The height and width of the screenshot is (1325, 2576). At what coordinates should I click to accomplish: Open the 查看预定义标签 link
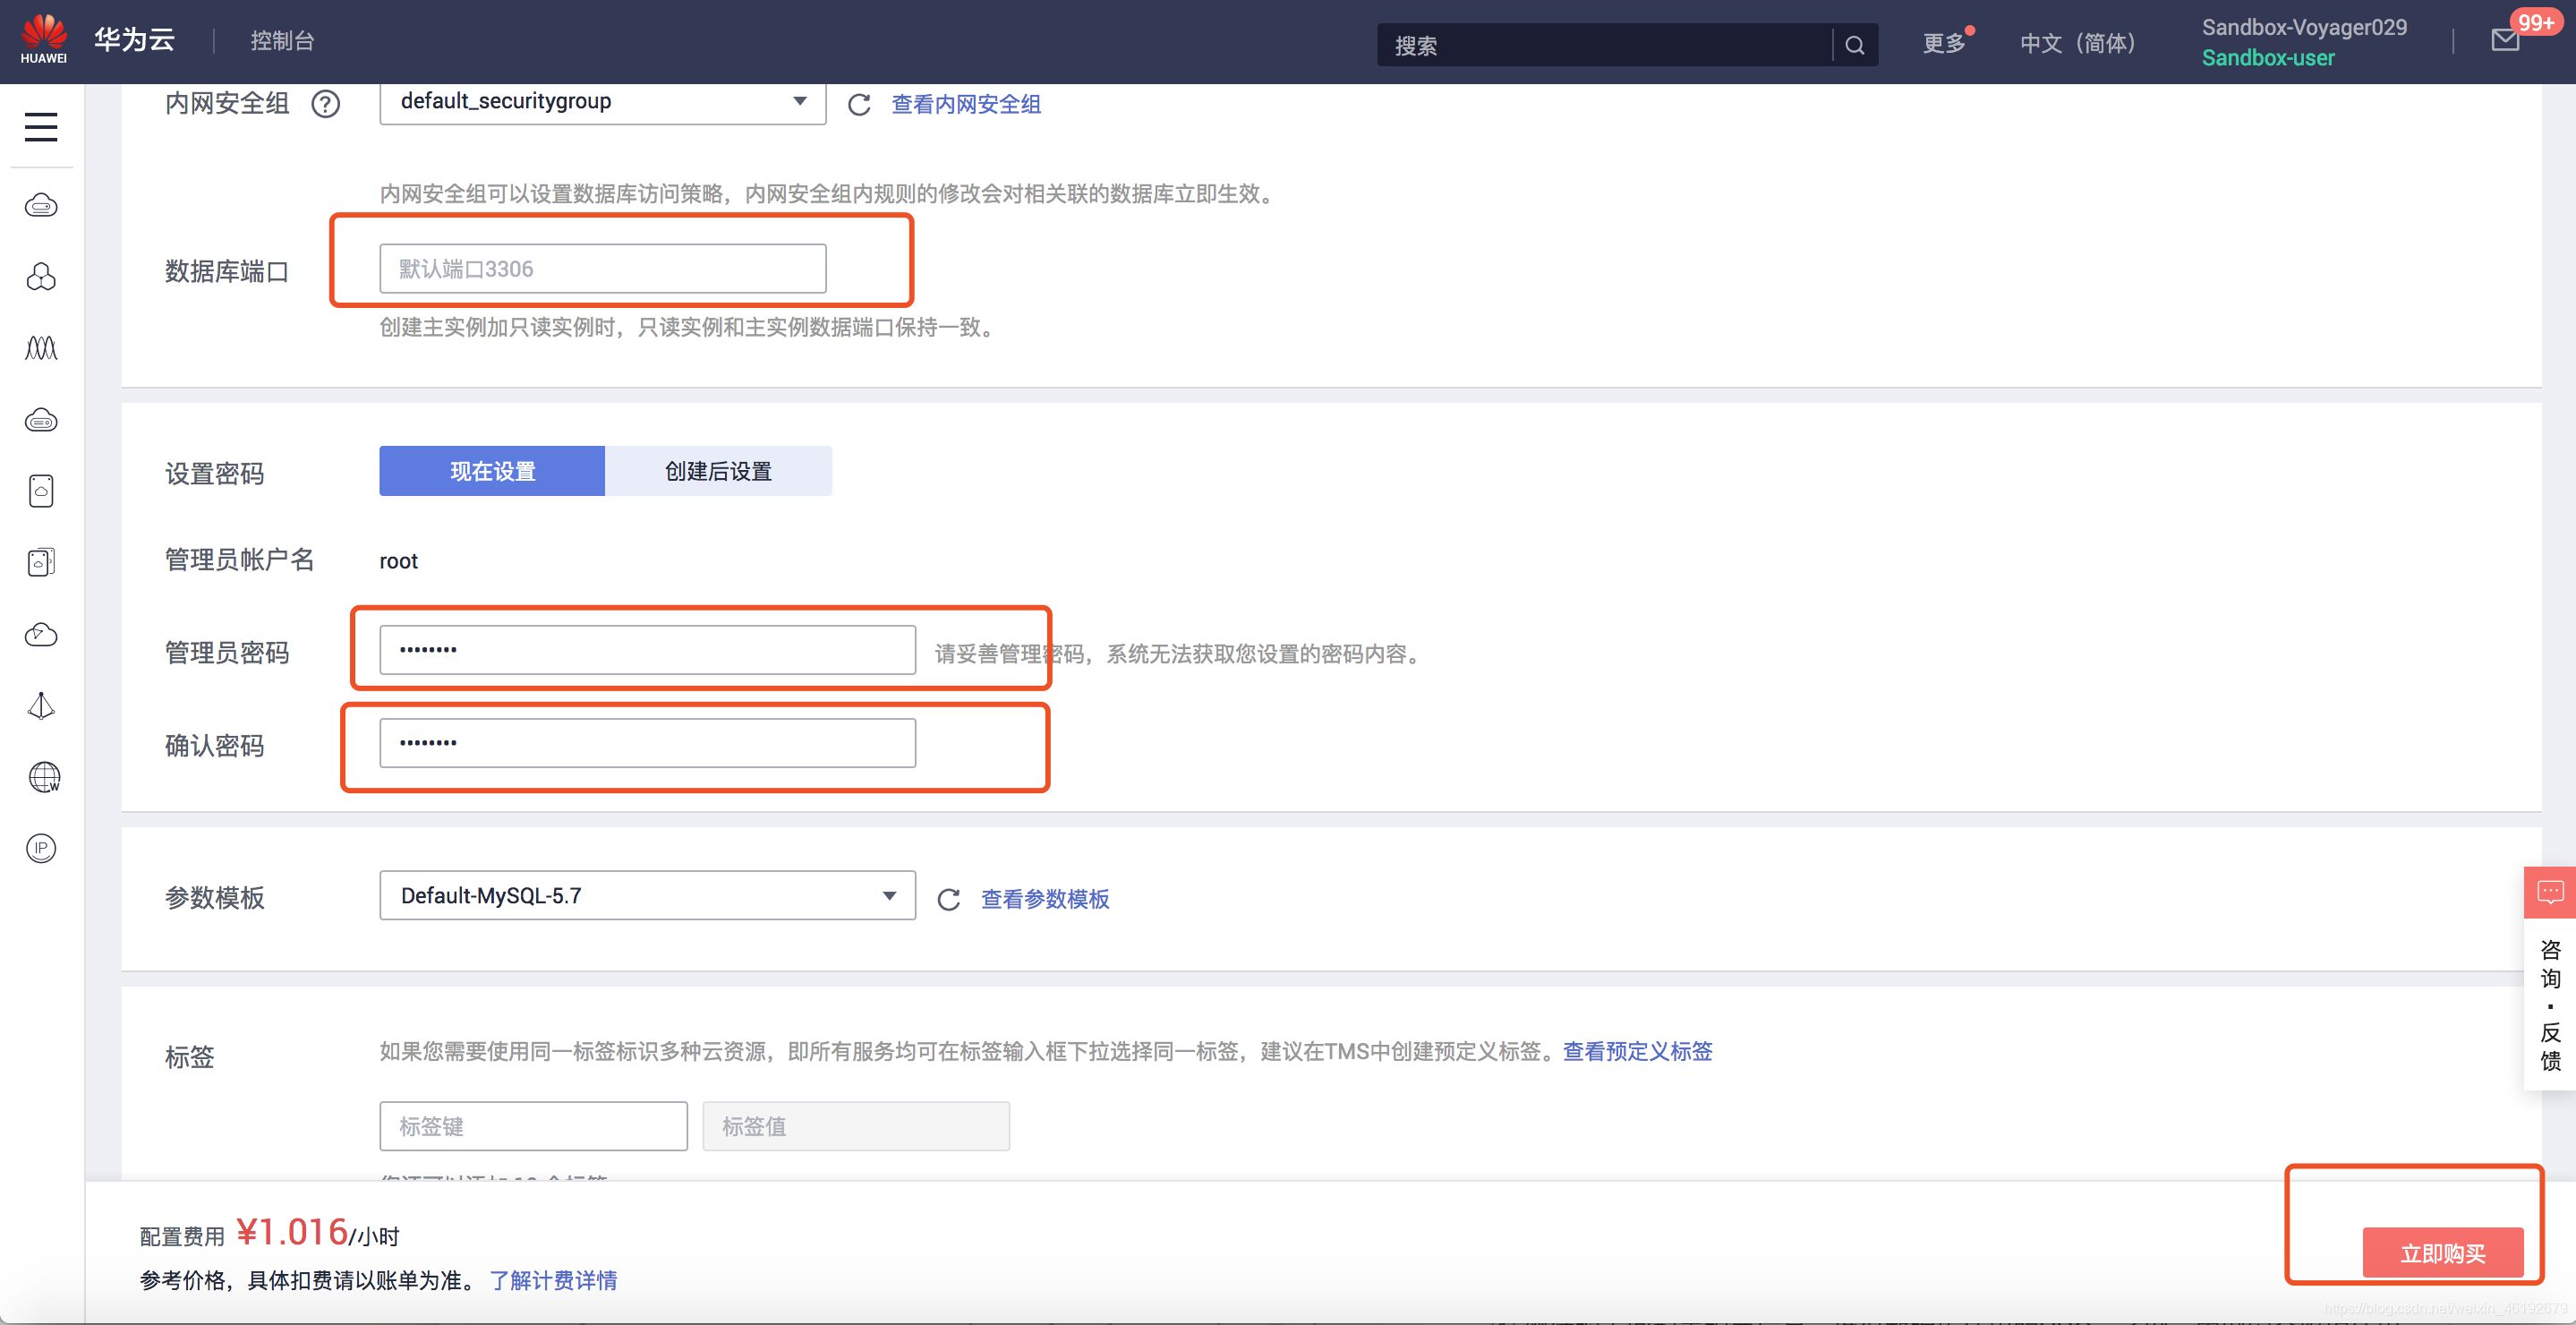(1637, 1051)
